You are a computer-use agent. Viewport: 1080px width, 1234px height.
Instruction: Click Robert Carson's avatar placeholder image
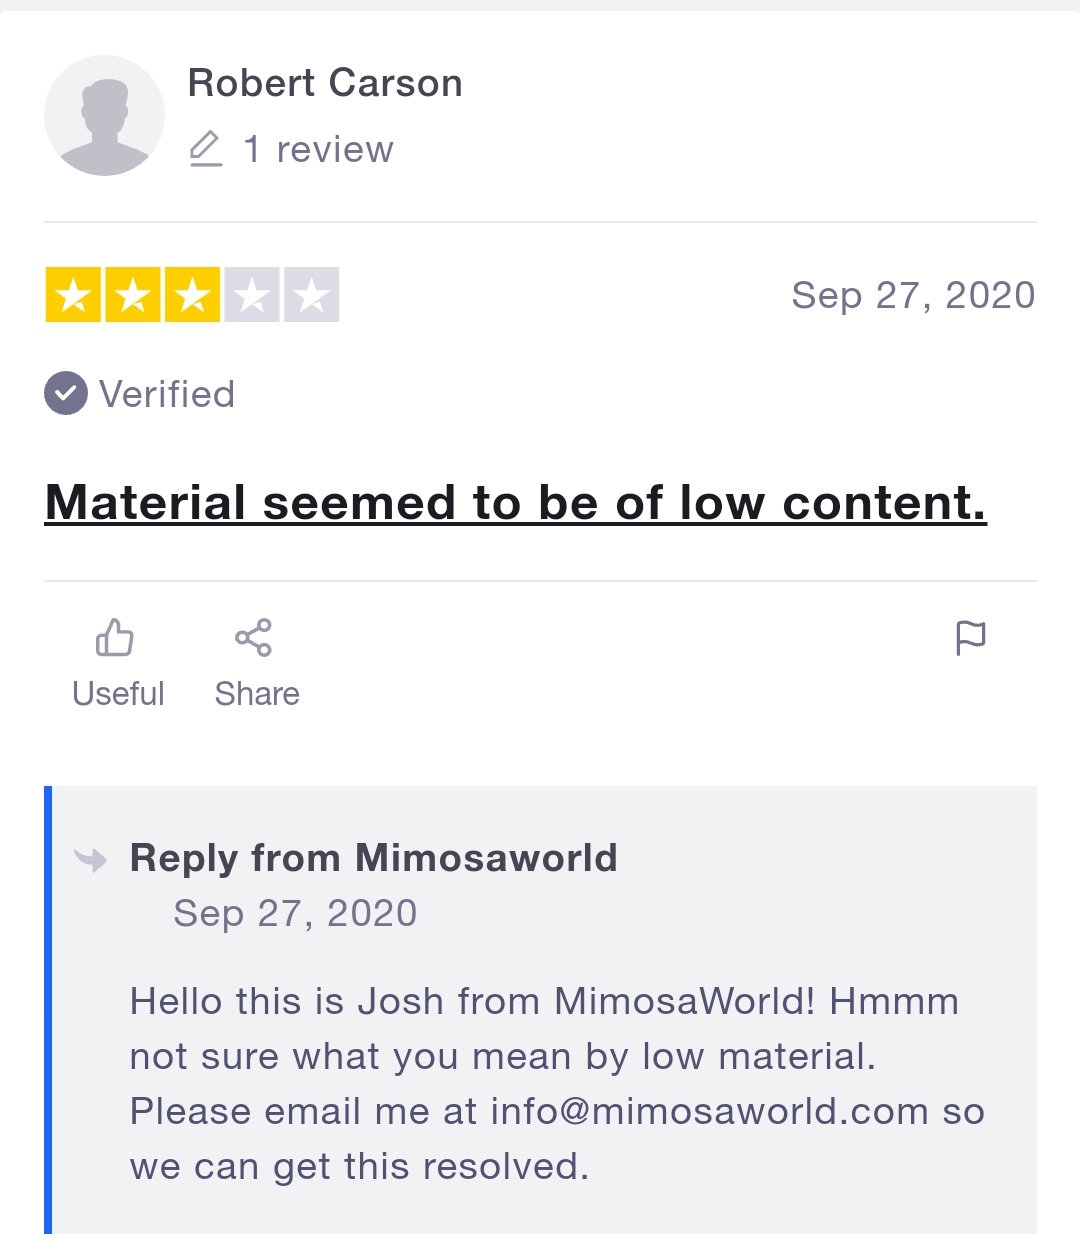tap(104, 116)
